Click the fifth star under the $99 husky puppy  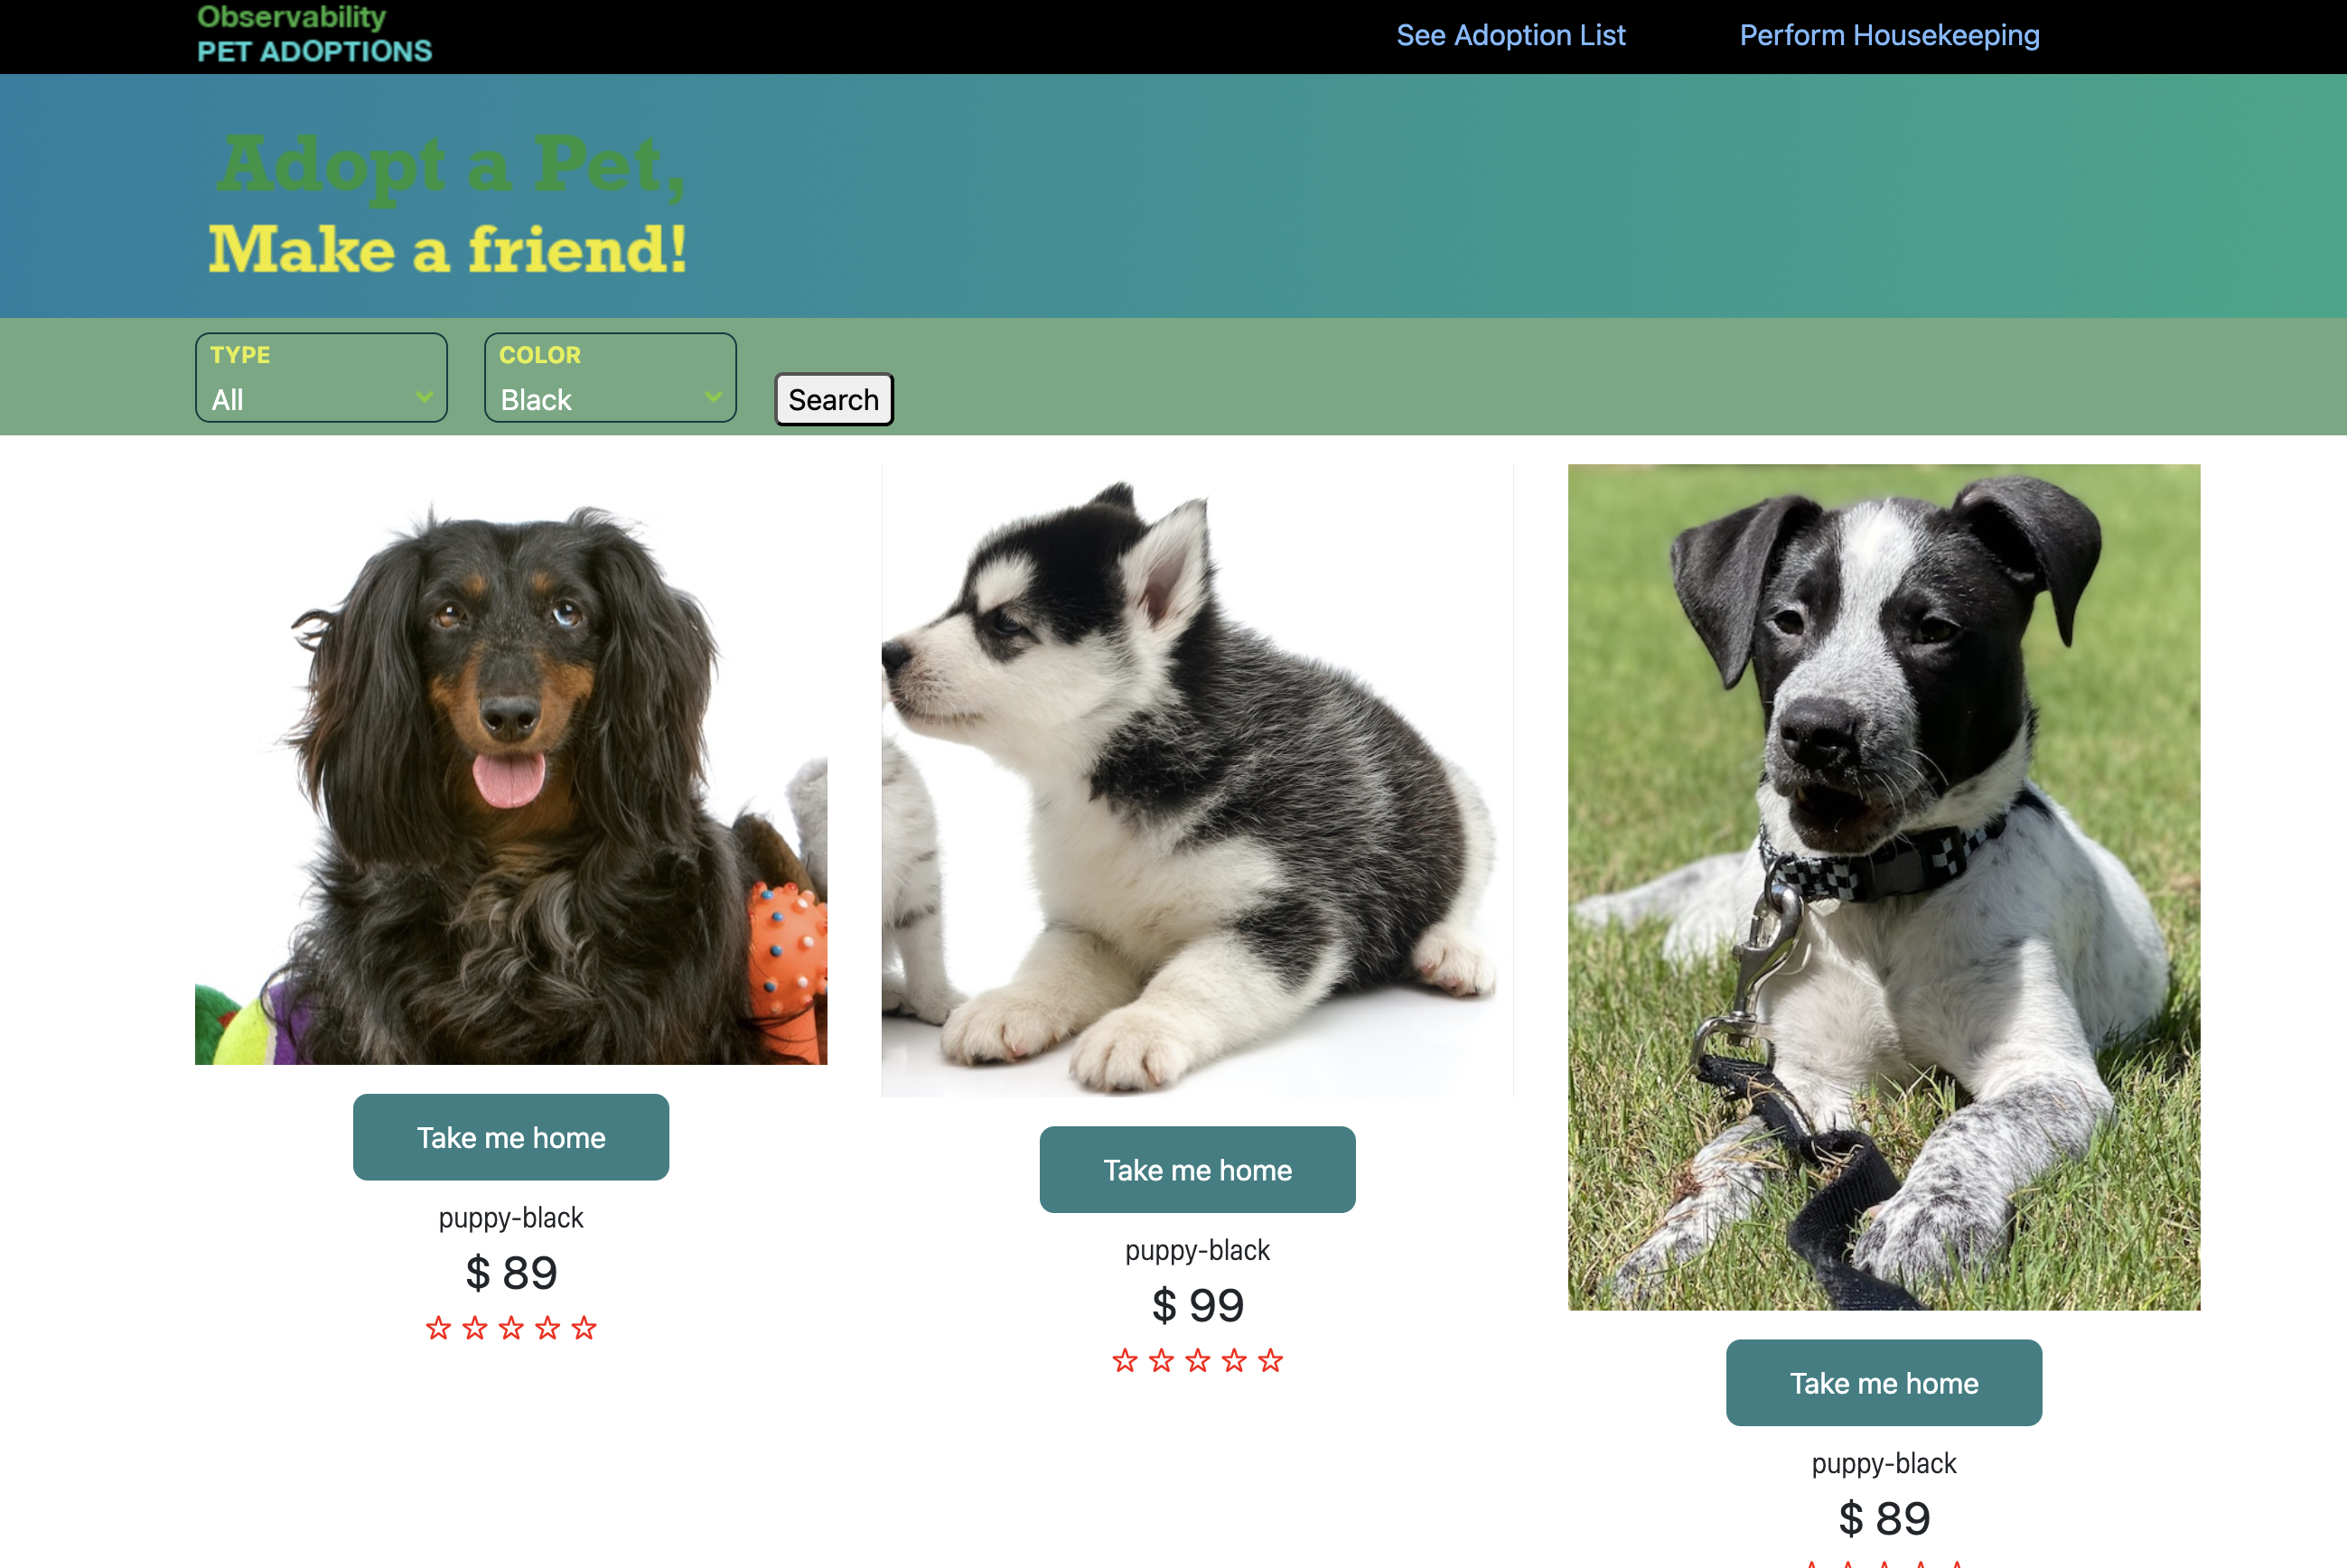pos(1270,1360)
